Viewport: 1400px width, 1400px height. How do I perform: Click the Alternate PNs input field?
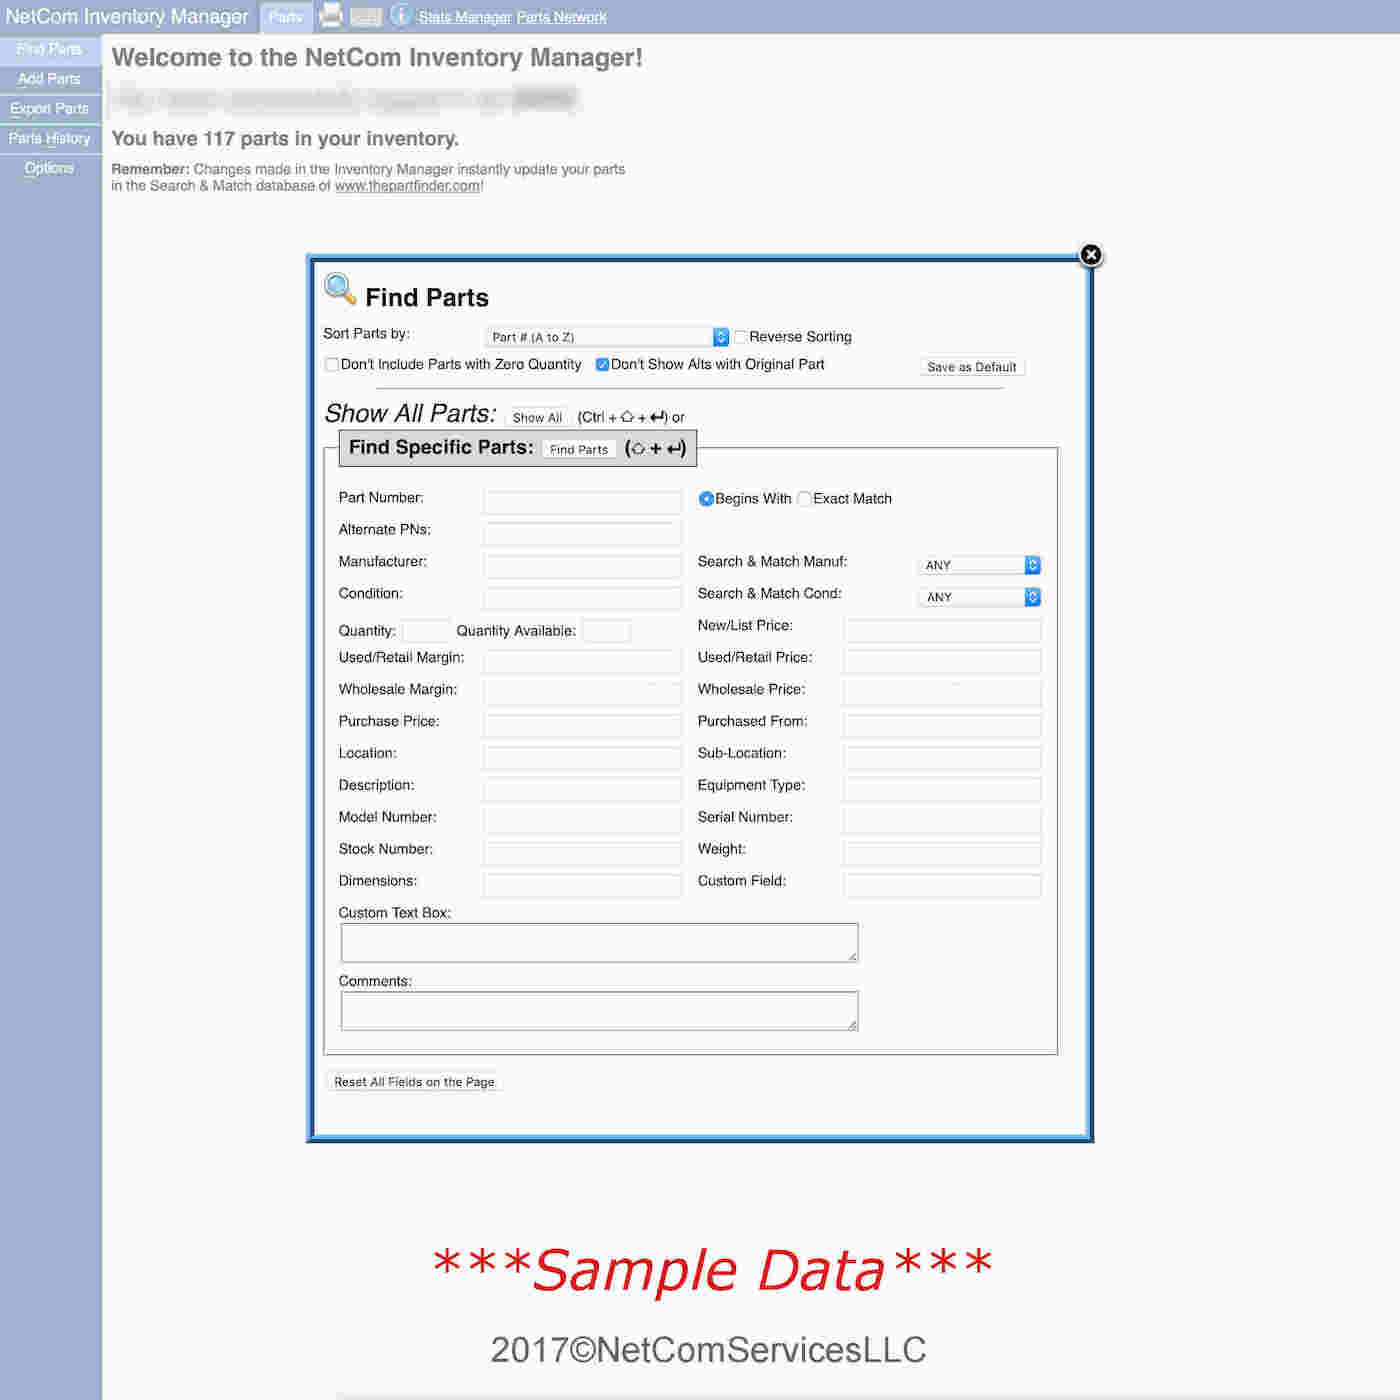point(582,533)
